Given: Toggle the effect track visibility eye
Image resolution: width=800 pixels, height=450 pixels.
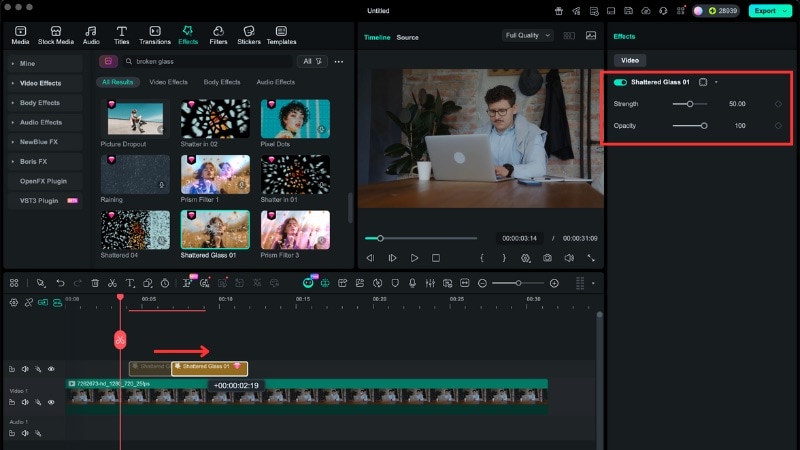Looking at the screenshot, I should [x=51, y=369].
